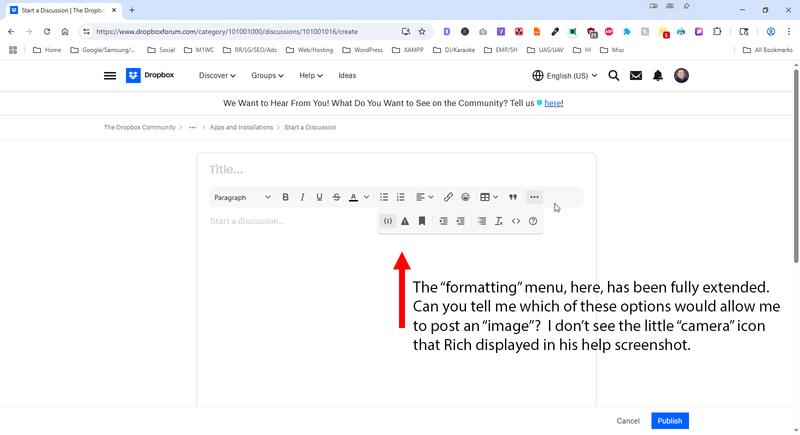This screenshot has width=800, height=435.
Task: Toggle strikethrough text formatting
Action: click(x=336, y=197)
